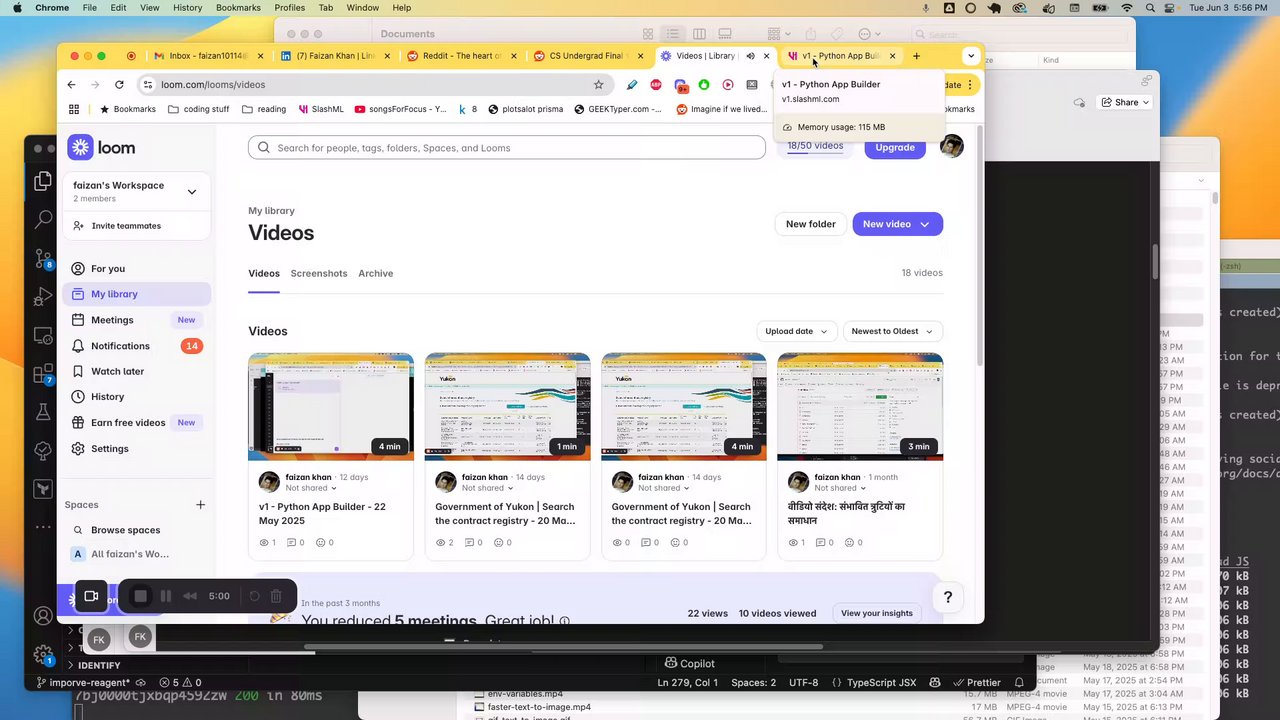
Task: Open the help question mark button
Action: coord(947,597)
